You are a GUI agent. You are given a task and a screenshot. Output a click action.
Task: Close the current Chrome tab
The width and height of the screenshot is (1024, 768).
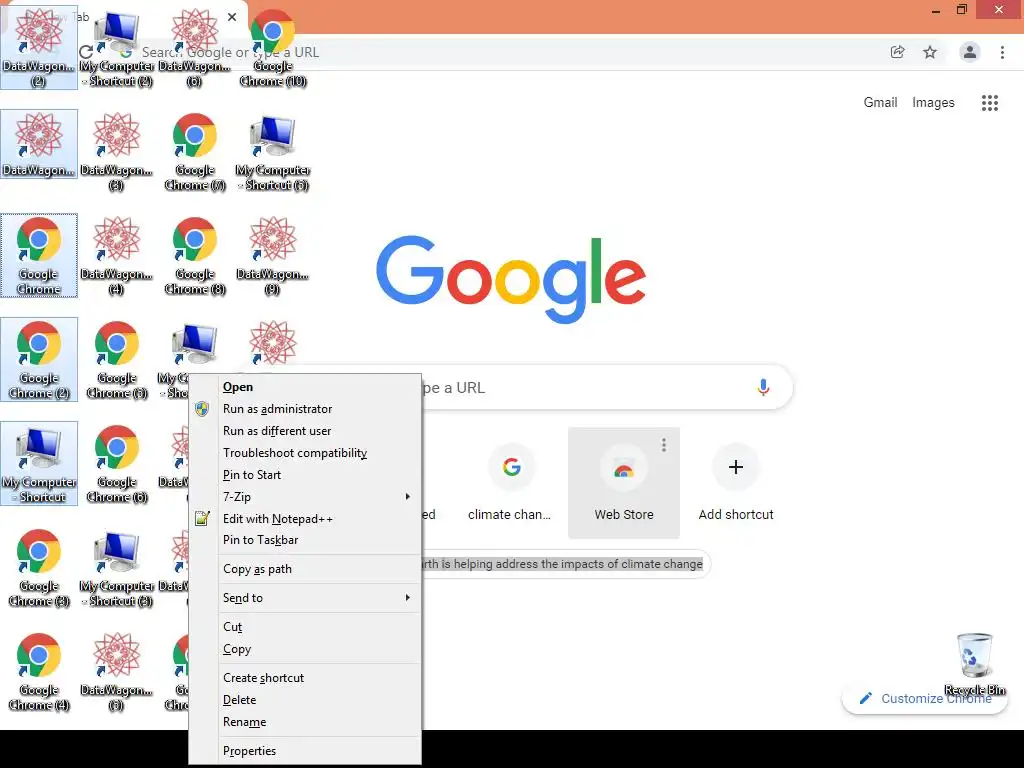(232, 17)
